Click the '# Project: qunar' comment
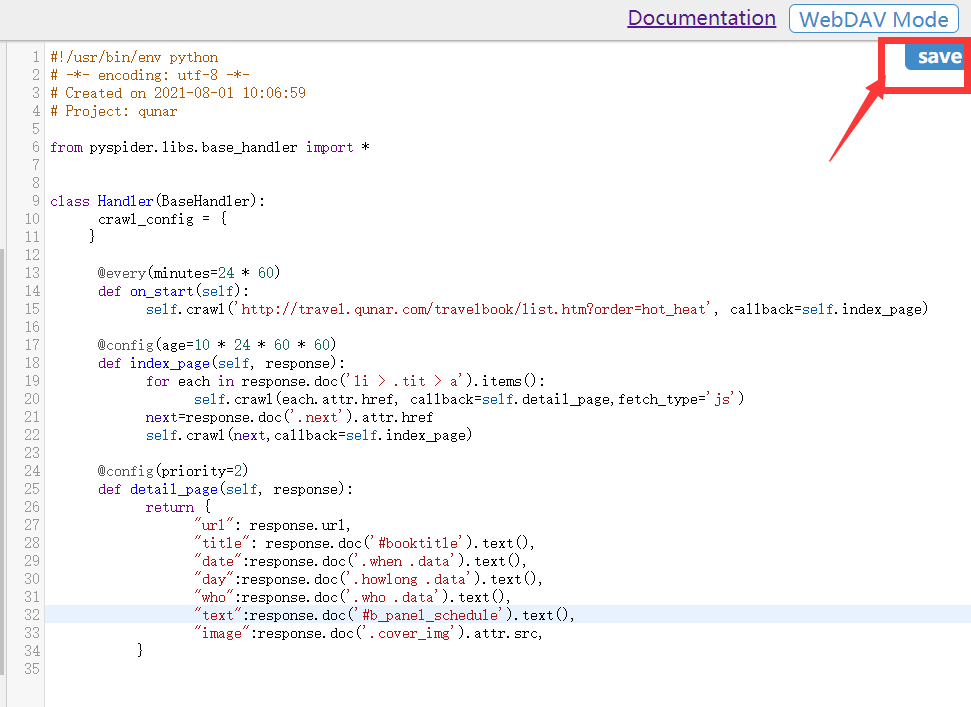Viewport: 971px width, 707px height. coord(114,111)
